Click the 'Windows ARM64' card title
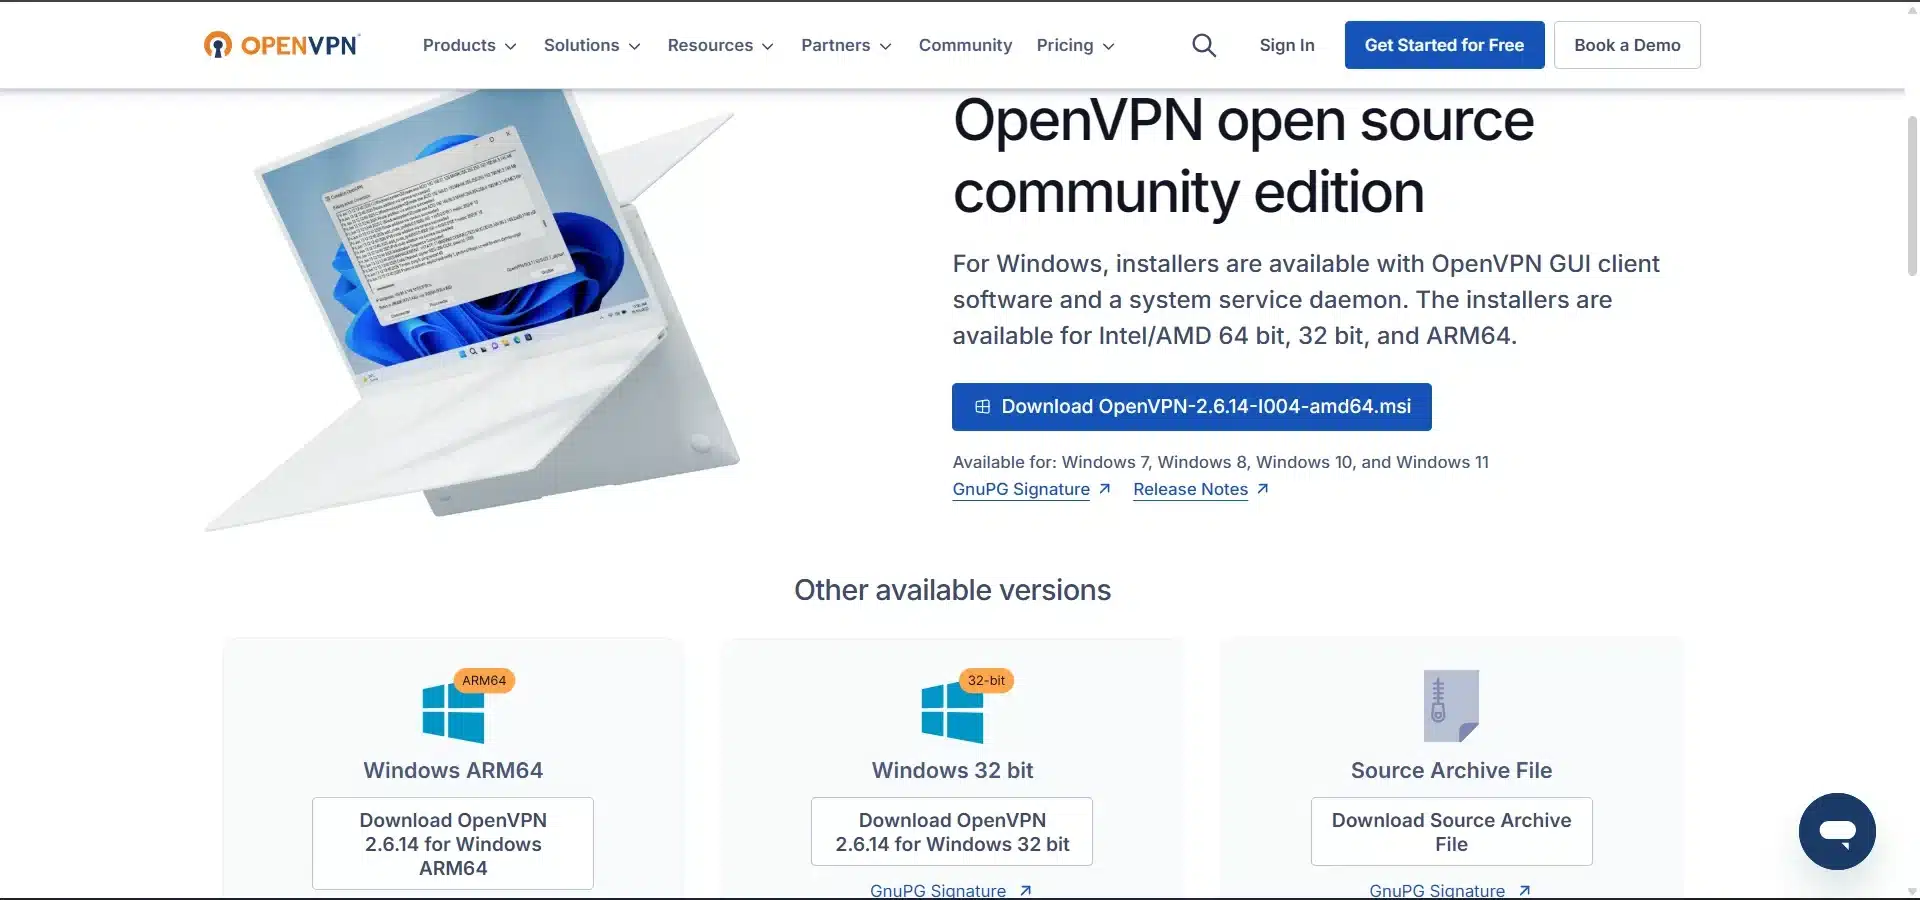Viewport: 1920px width, 900px height. [x=453, y=770]
